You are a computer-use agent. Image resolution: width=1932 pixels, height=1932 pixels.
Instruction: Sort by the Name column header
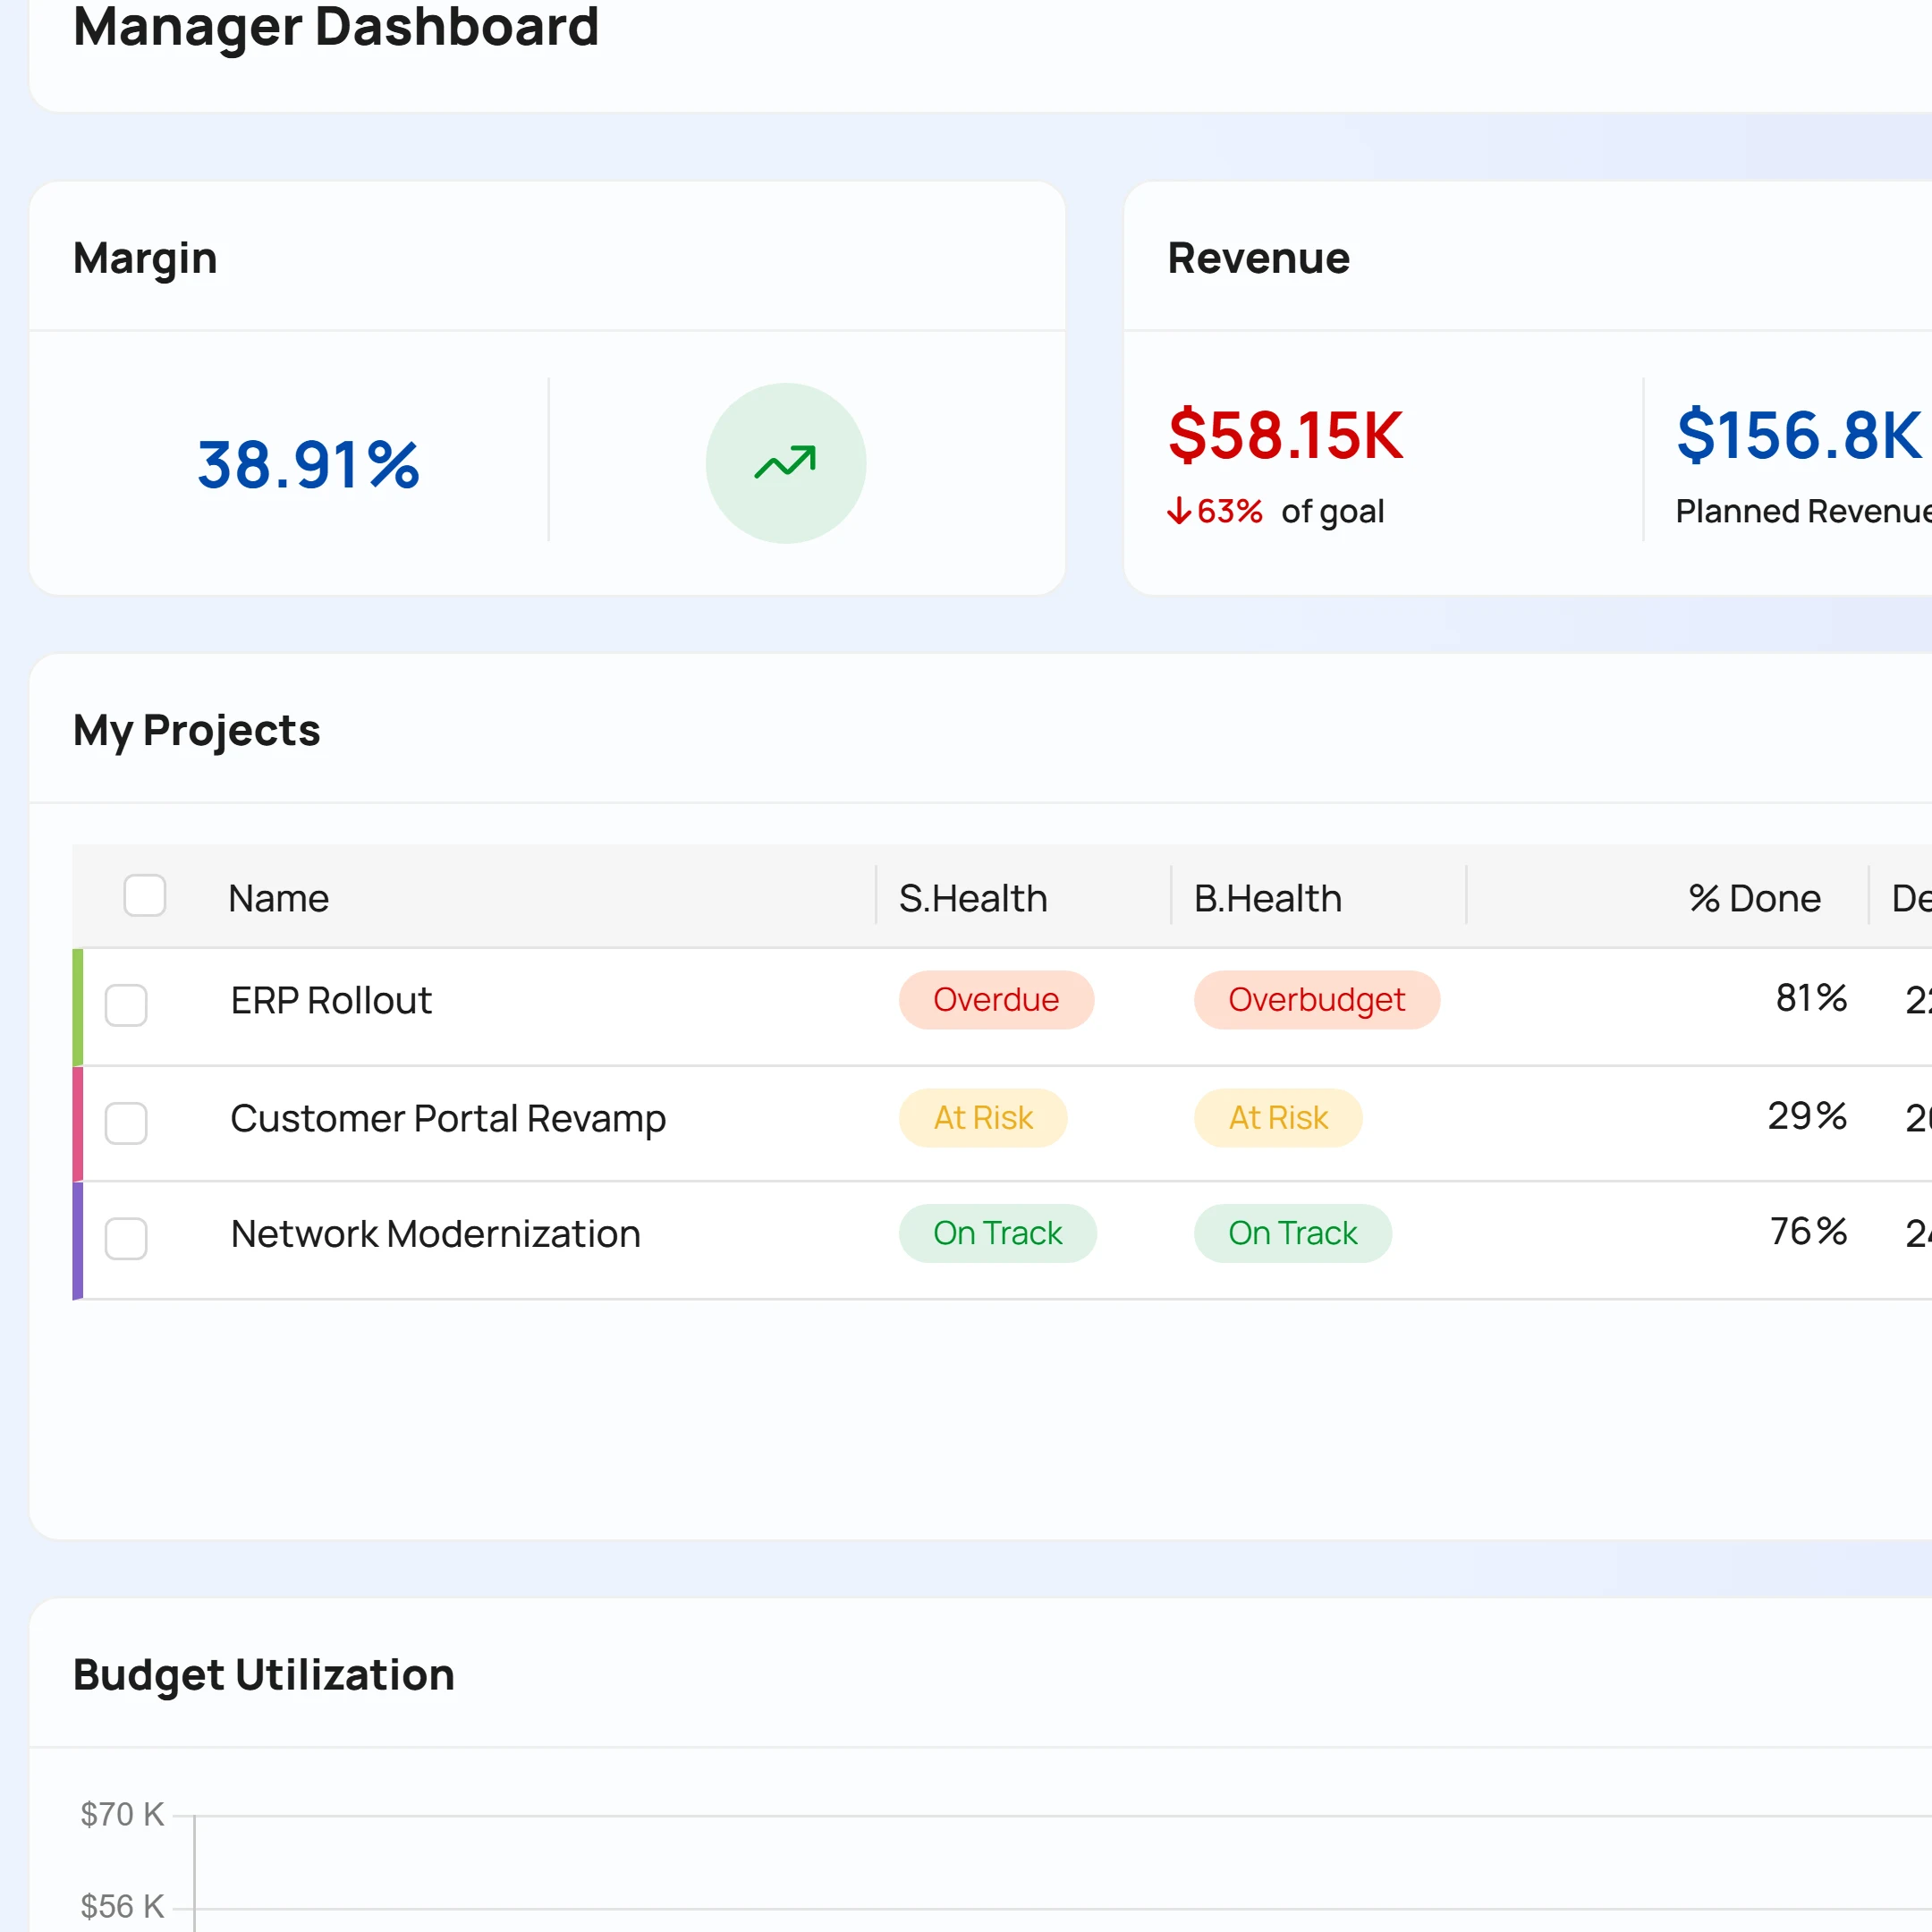(x=279, y=898)
